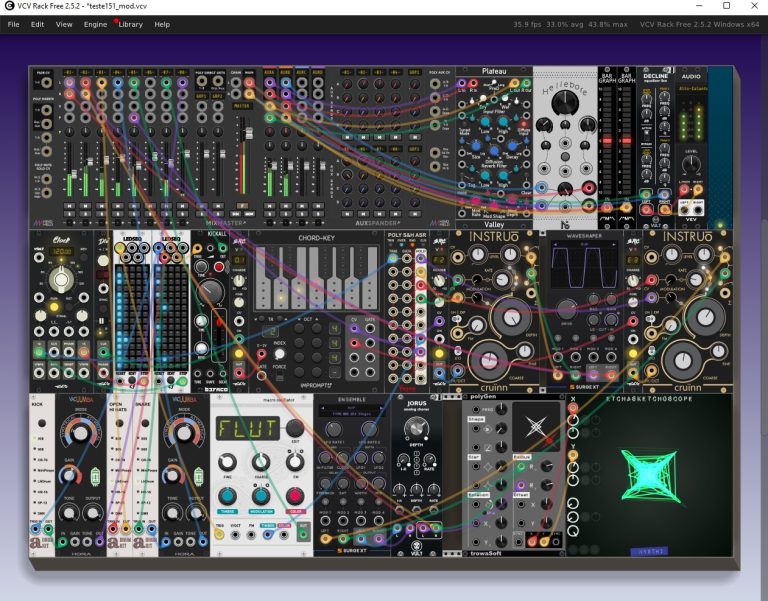Click the MixMaster channel -01- fader

tap(74, 173)
